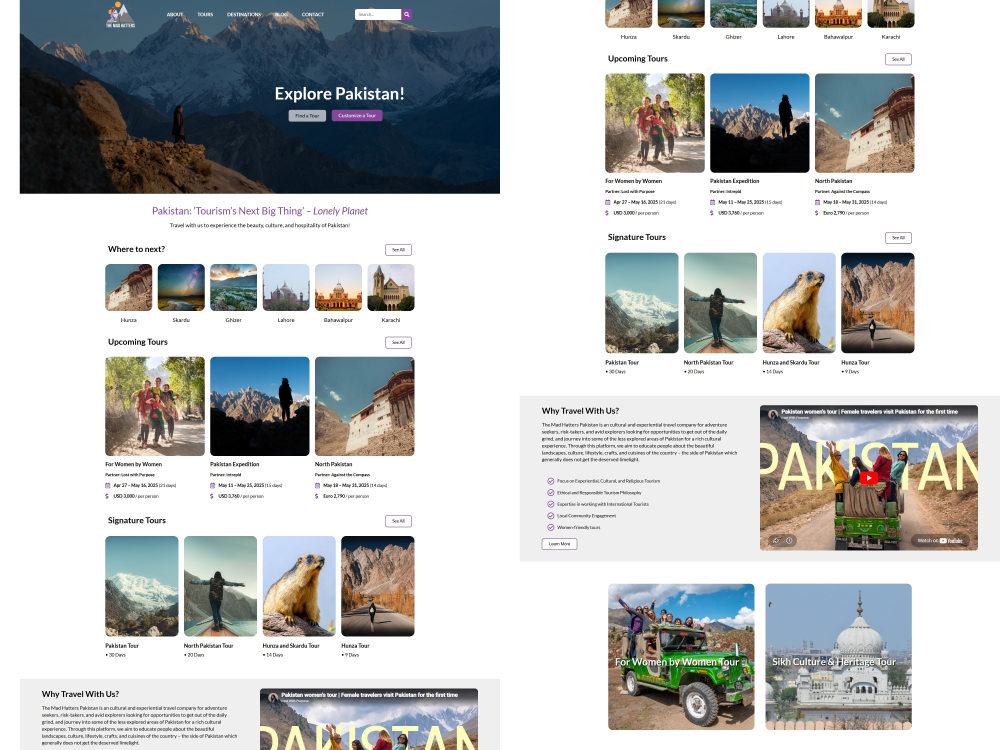The width and height of the screenshot is (1000, 750).
Task: Click the purple search magnifier button
Action: click(x=406, y=14)
